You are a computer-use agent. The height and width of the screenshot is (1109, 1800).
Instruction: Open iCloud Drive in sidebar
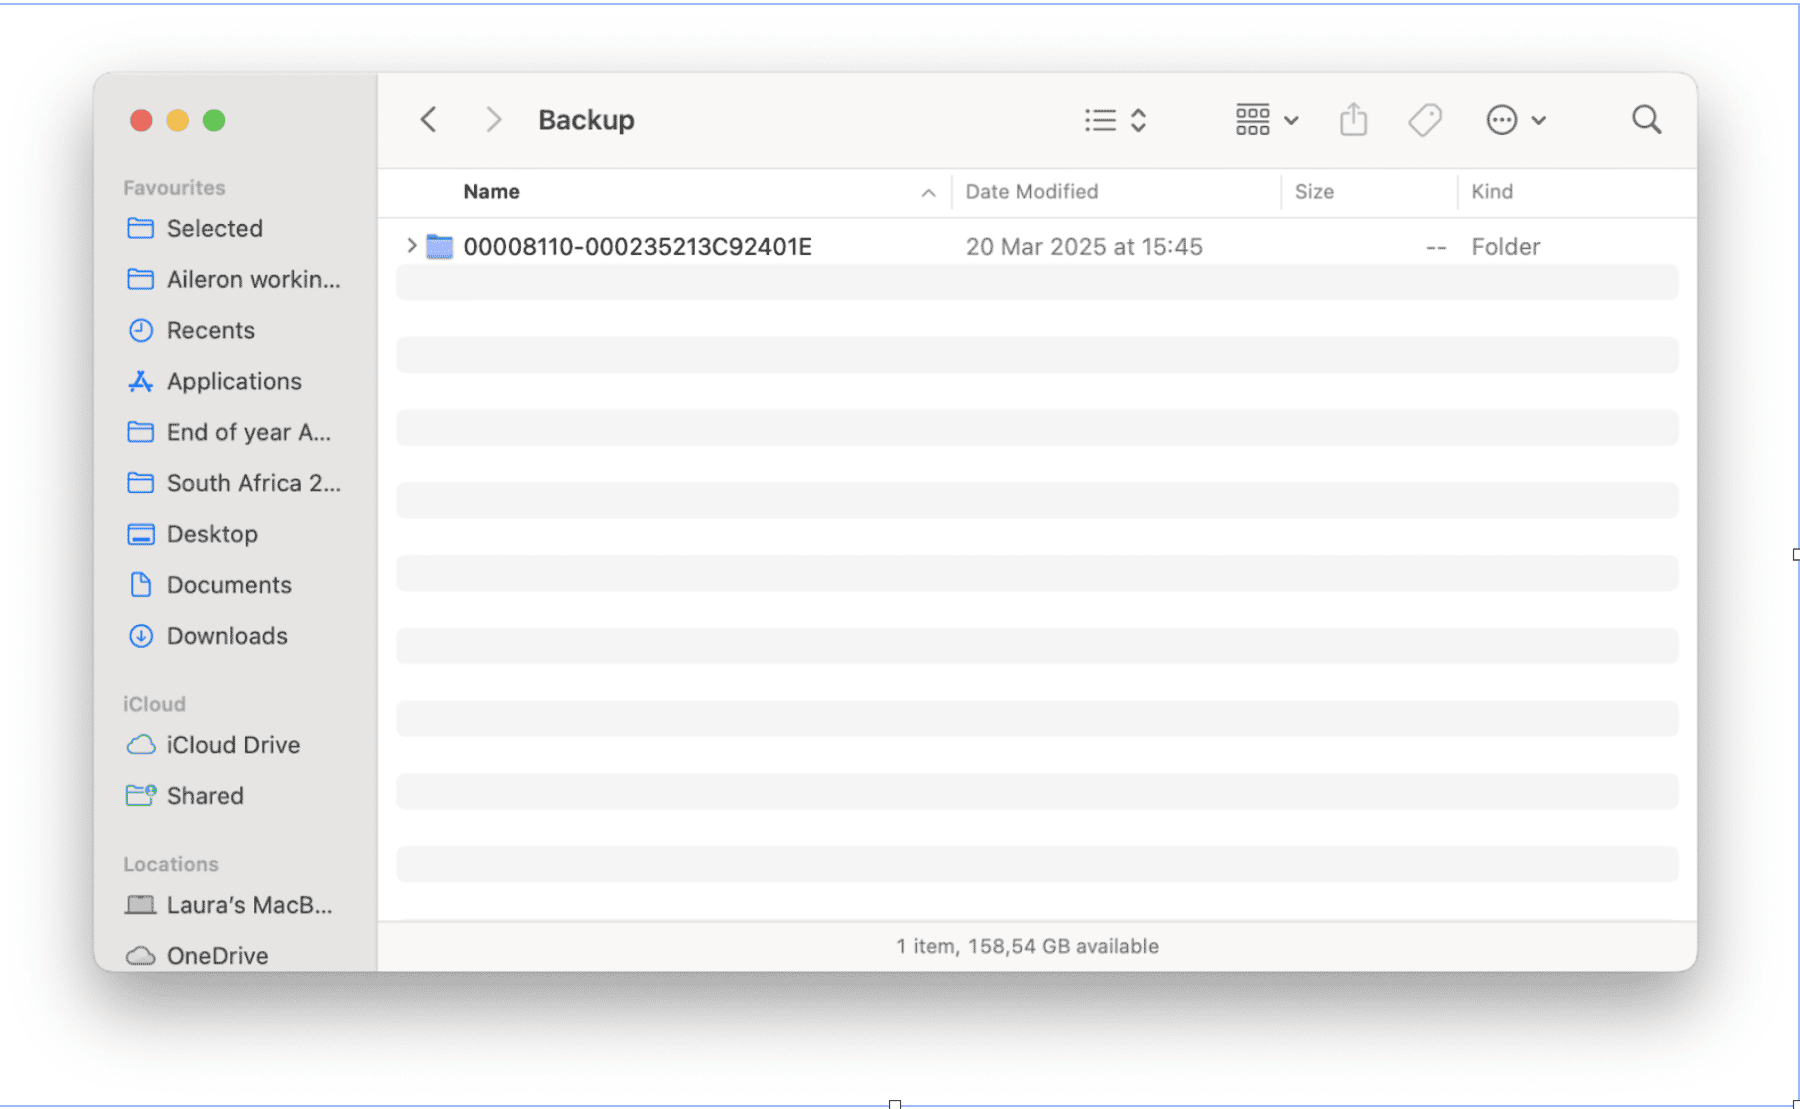tap(232, 745)
